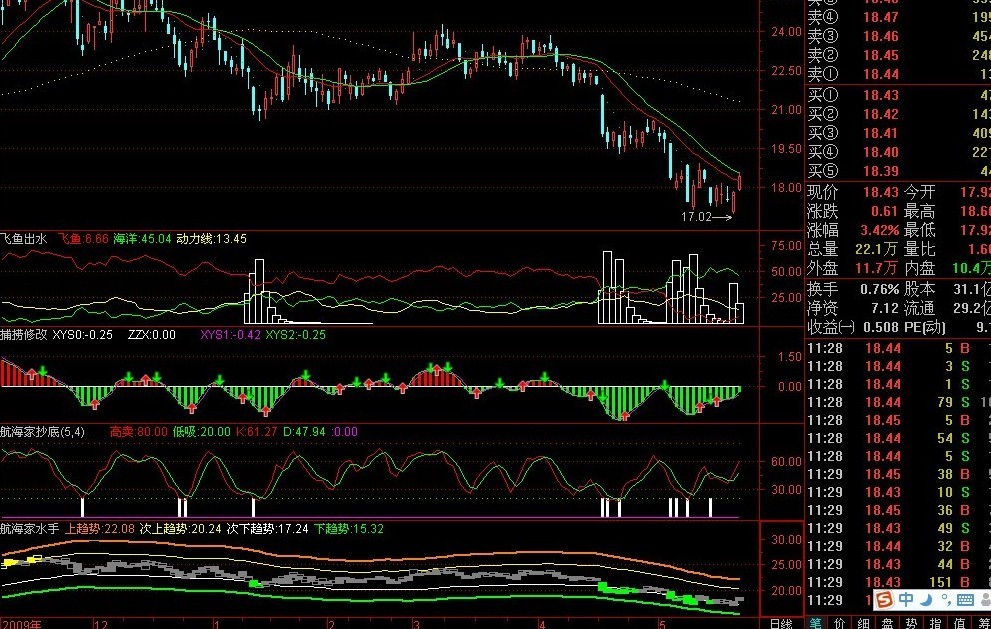
Task: Open the 细 detail tab
Action: (x=862, y=622)
